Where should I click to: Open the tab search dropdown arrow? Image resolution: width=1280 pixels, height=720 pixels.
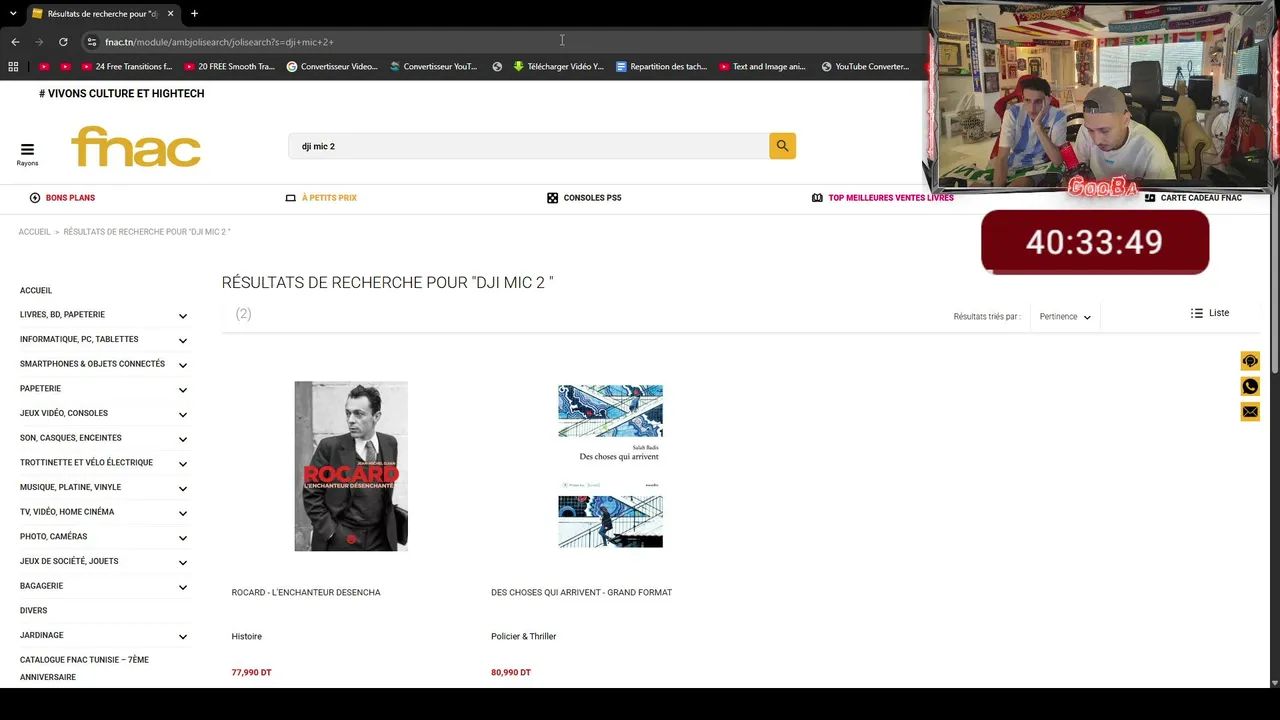coord(13,14)
